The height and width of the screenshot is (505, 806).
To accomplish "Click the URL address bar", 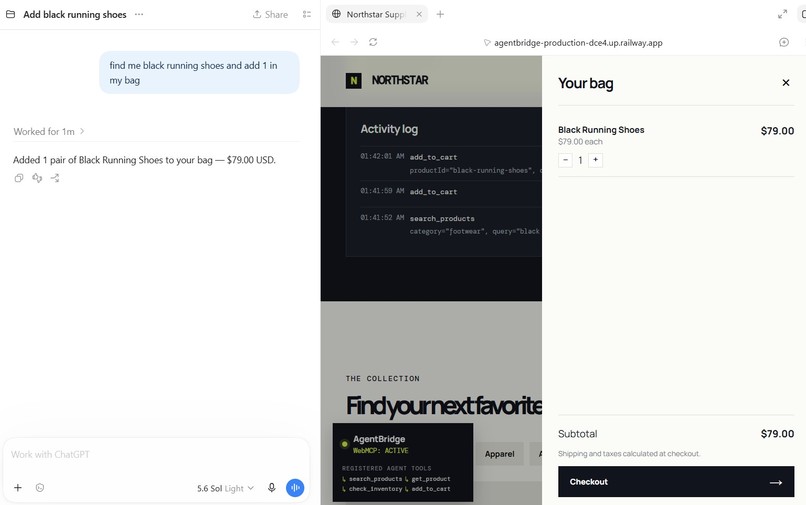I will [573, 43].
